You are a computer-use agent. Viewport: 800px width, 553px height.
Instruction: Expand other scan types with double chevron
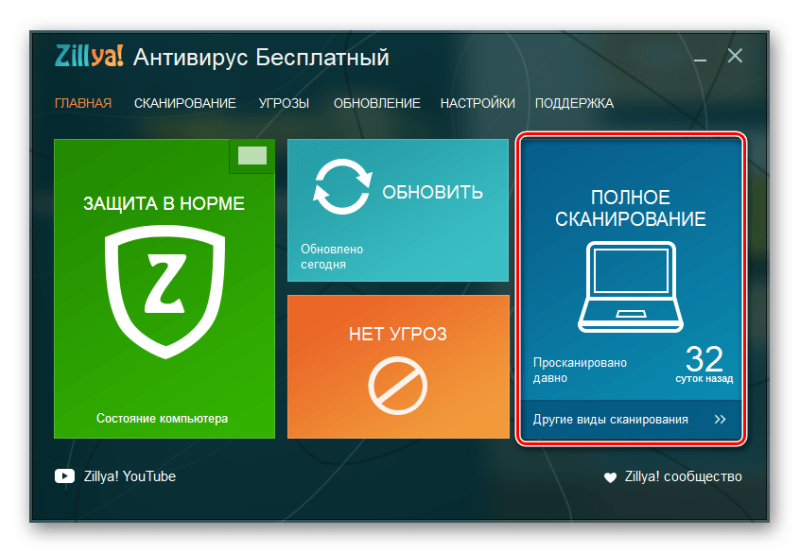720,419
